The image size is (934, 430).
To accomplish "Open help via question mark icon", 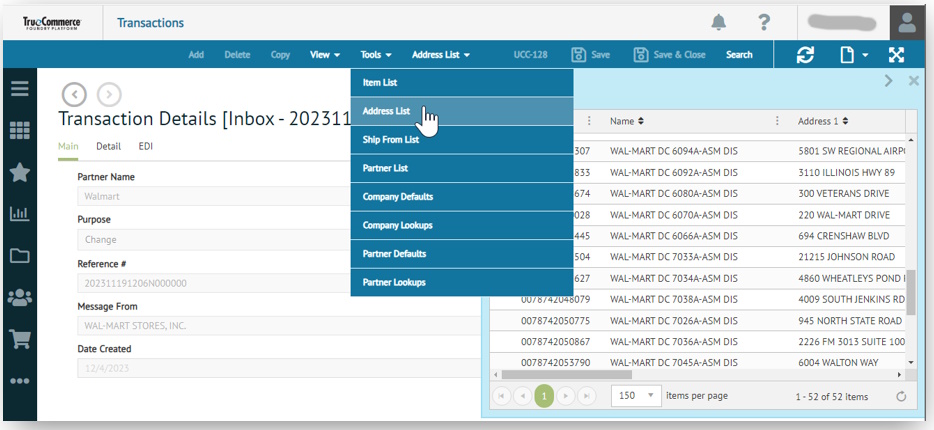I will coord(764,22).
